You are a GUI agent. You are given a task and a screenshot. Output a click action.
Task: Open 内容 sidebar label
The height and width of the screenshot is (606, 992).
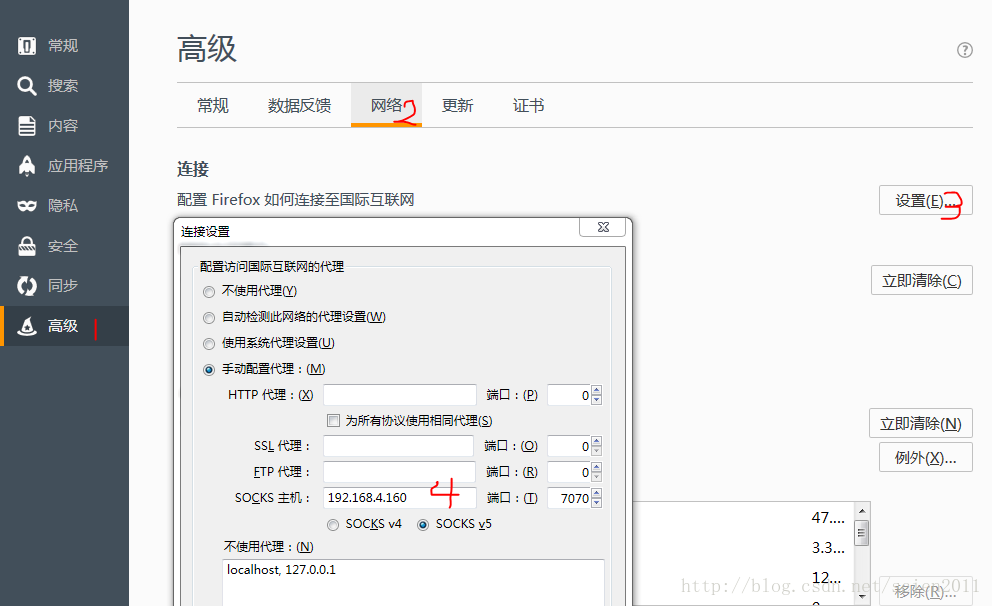63,126
